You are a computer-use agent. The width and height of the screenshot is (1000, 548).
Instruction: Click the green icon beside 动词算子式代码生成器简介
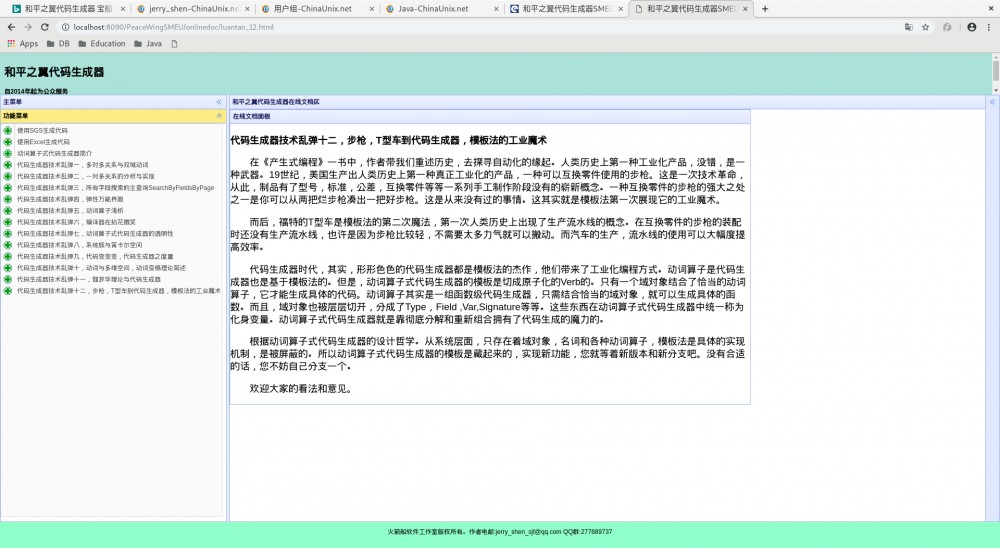[8, 153]
